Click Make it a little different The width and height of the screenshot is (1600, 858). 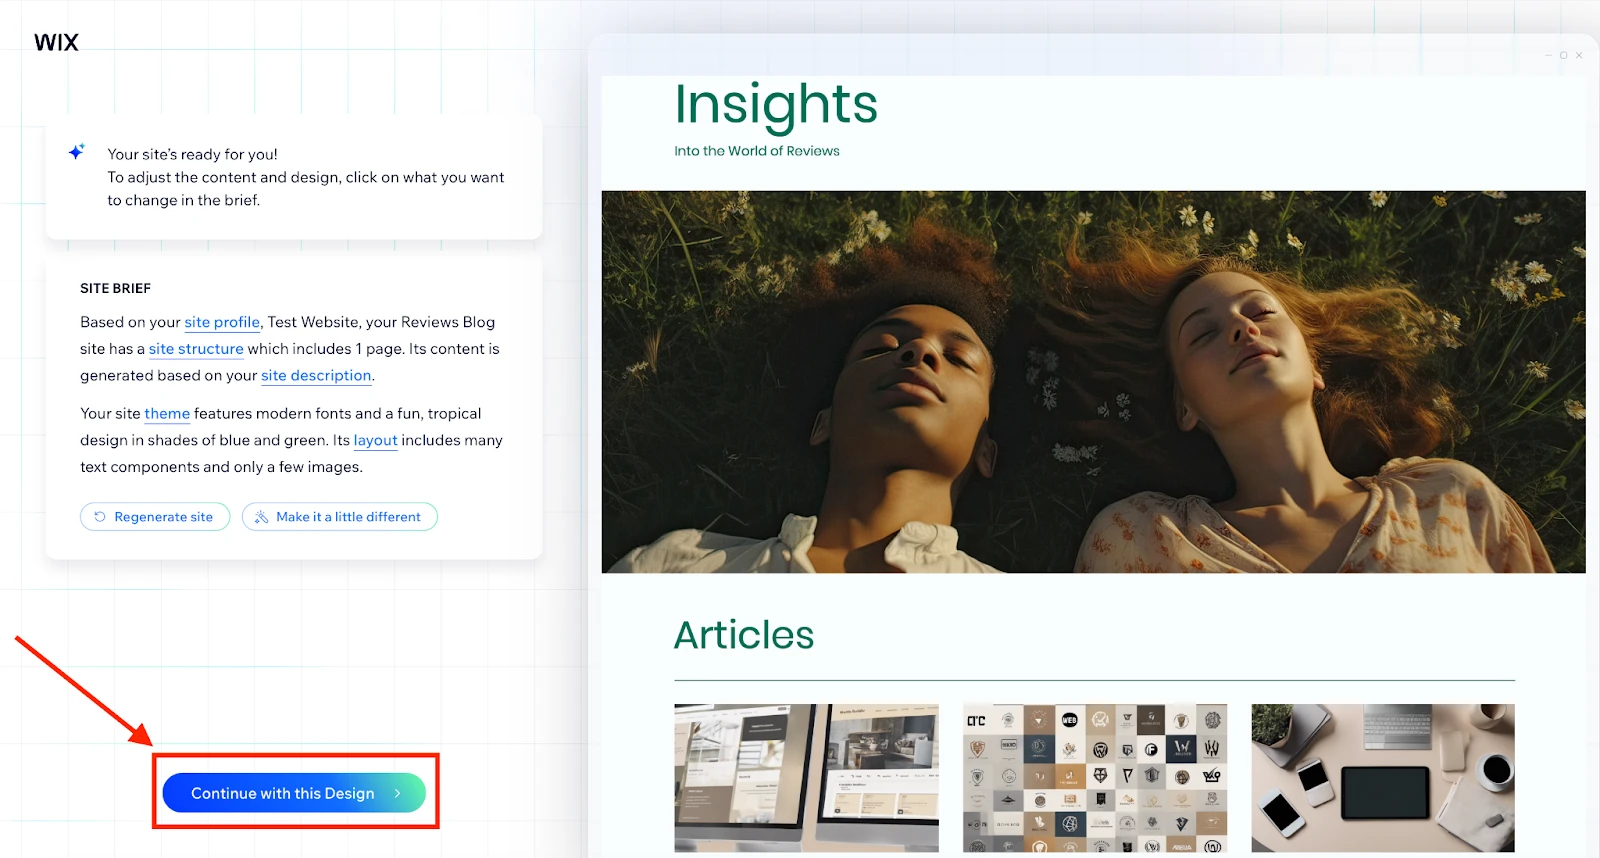340,517
